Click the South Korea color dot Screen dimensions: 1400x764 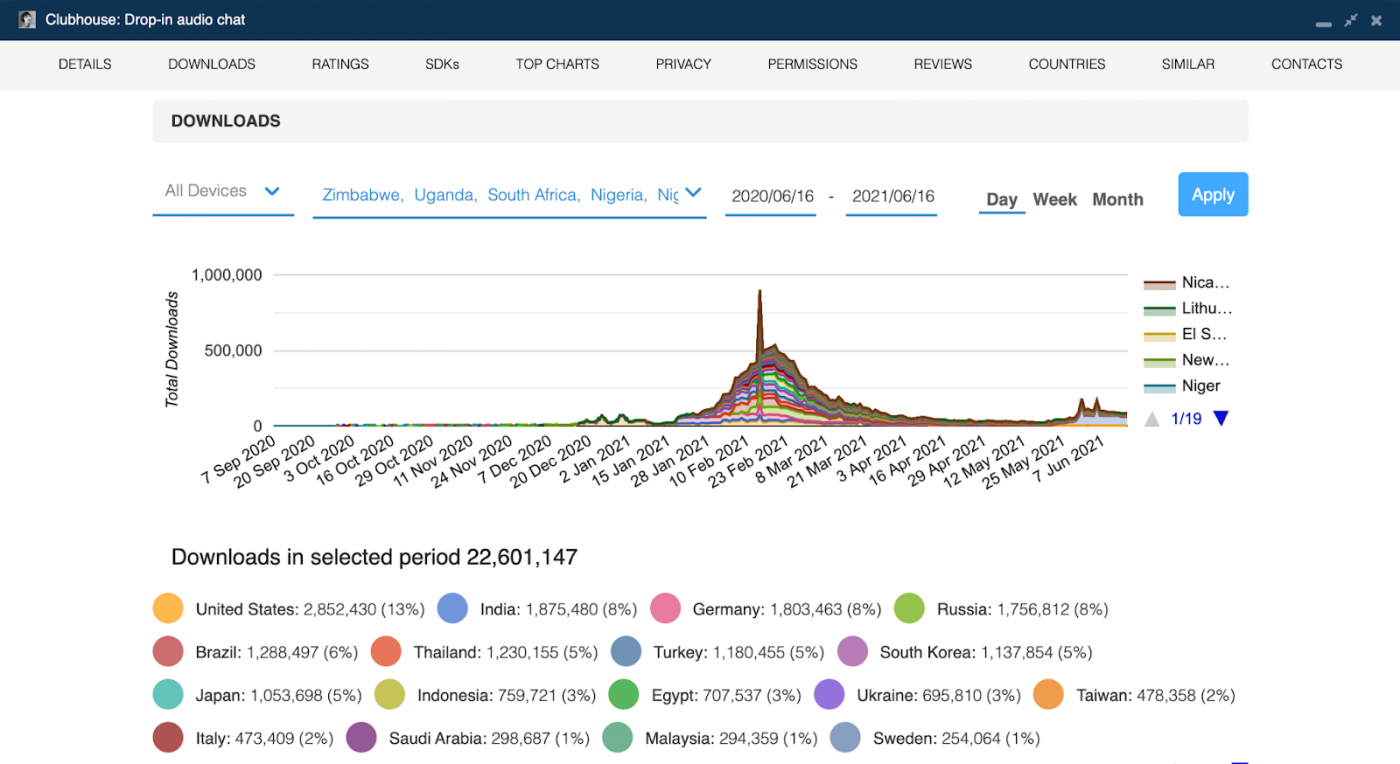[852, 652]
